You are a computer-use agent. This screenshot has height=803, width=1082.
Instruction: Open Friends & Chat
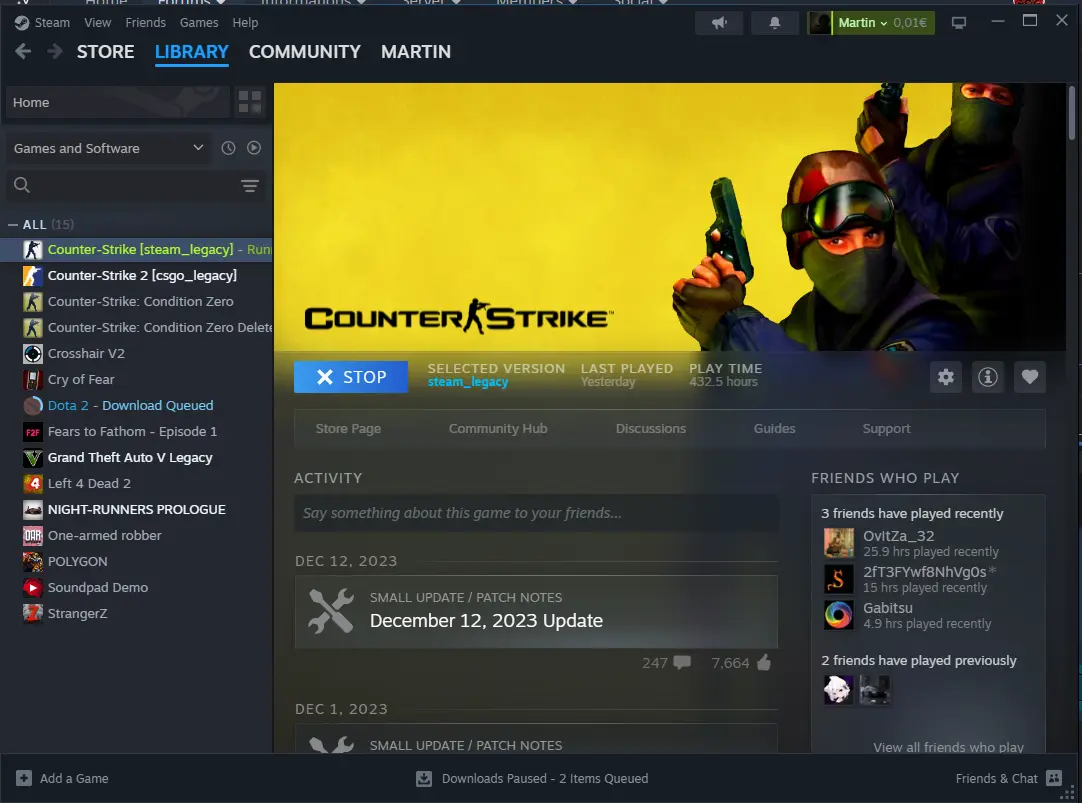pyautogui.click(x=1008, y=778)
